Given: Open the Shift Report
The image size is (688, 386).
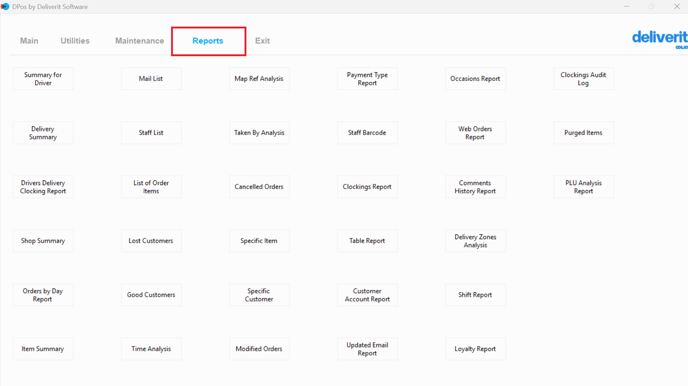Looking at the screenshot, I should pos(475,294).
